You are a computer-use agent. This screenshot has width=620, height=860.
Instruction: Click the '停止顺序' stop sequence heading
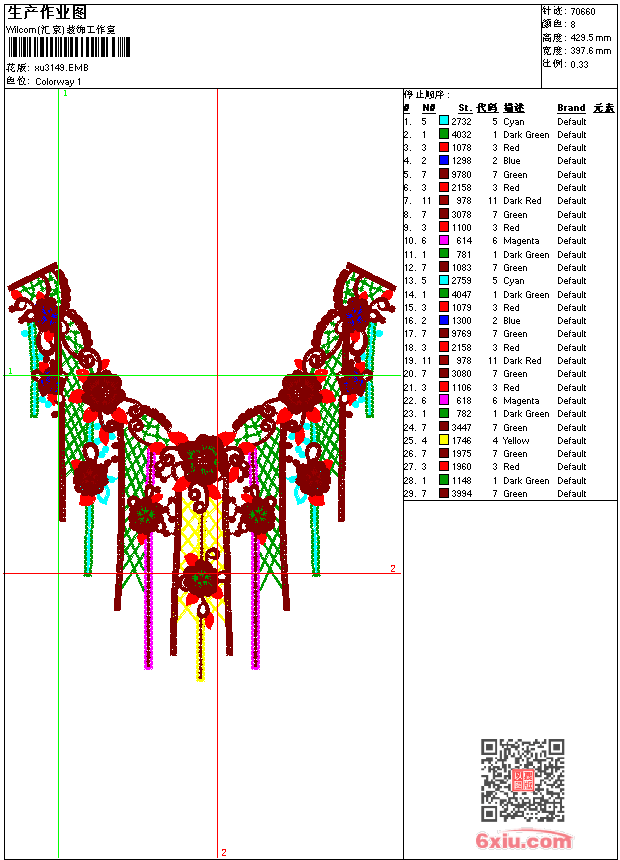(426, 94)
